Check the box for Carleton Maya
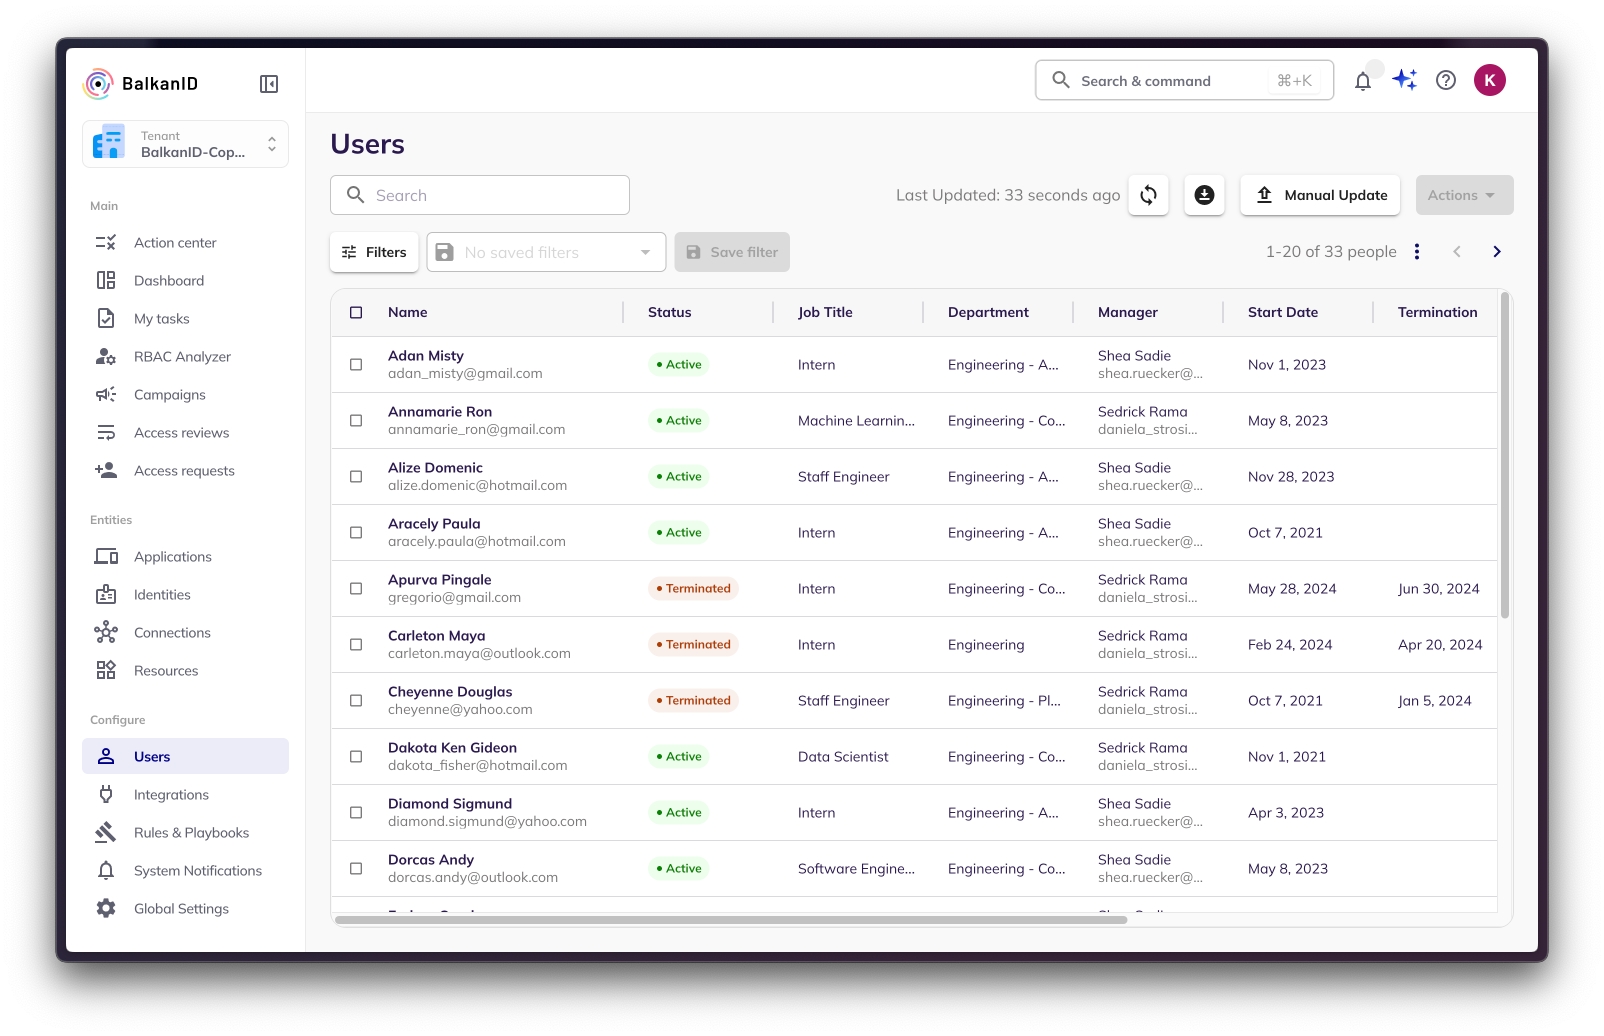The image size is (1604, 1036). coord(356,645)
